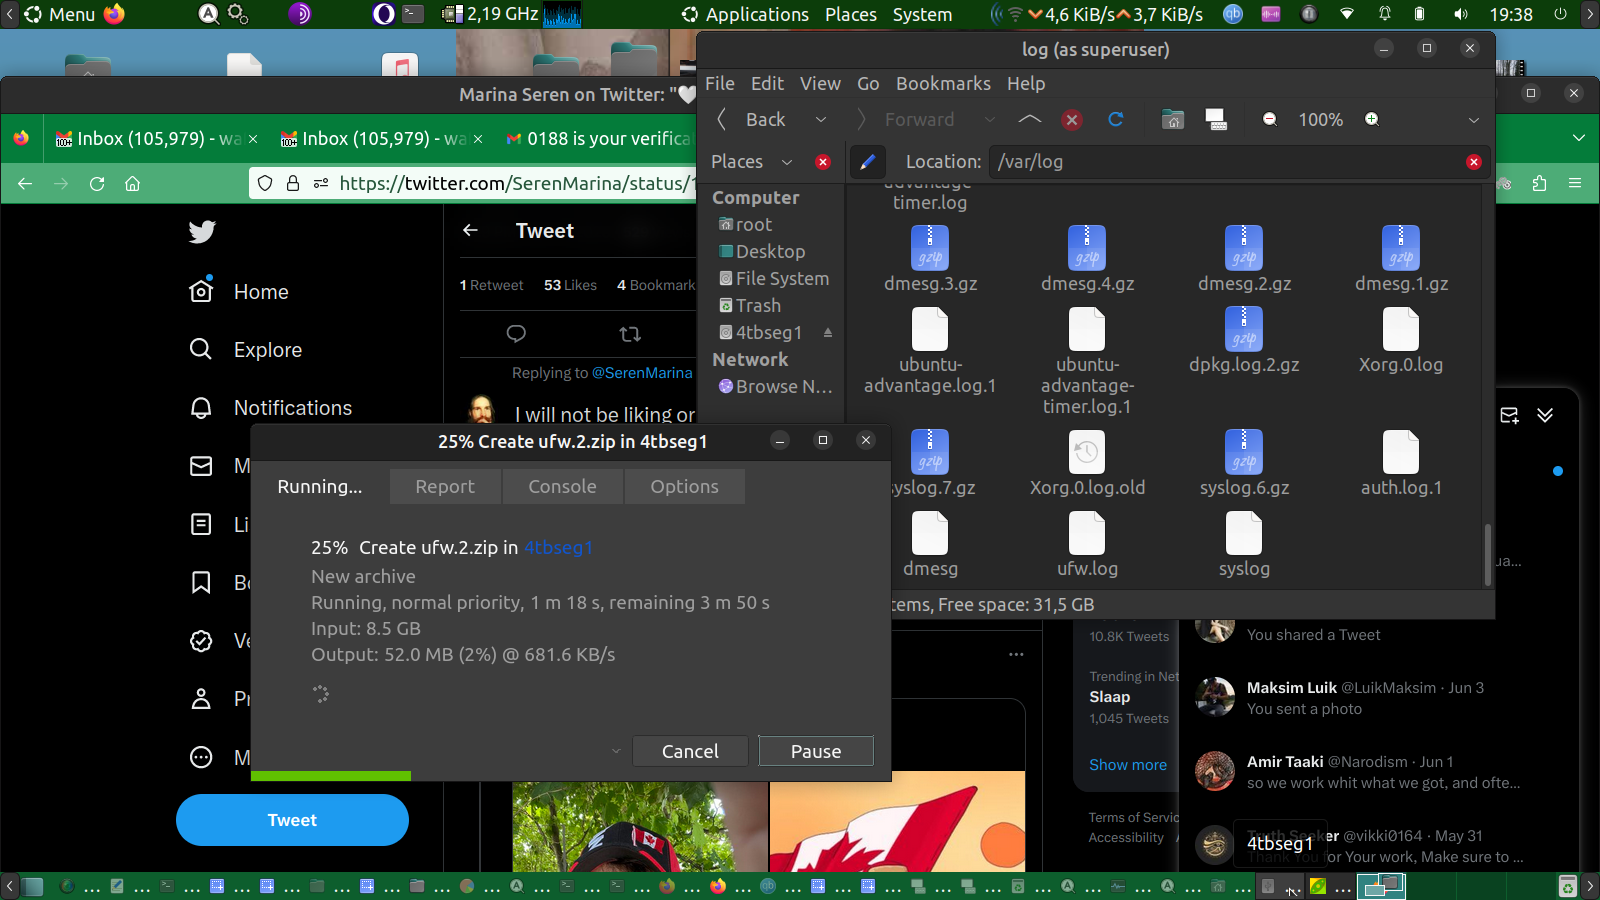The height and width of the screenshot is (900, 1600).
Task: Click the 4tbseg1 link in progress dialog
Action: tap(558, 548)
